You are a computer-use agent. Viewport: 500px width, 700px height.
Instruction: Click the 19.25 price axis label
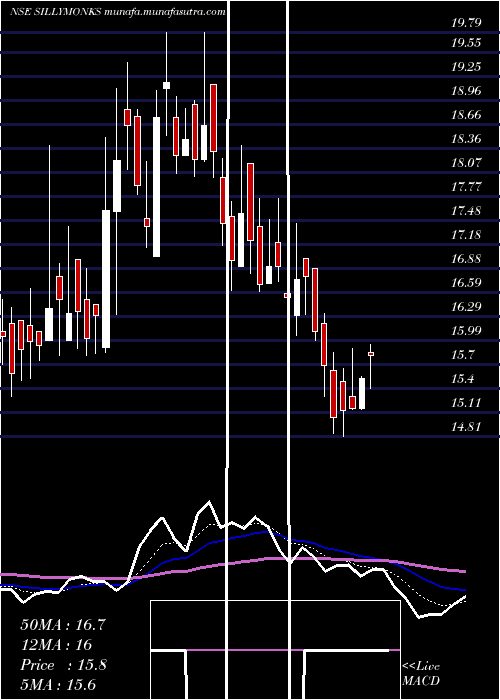click(x=466, y=67)
